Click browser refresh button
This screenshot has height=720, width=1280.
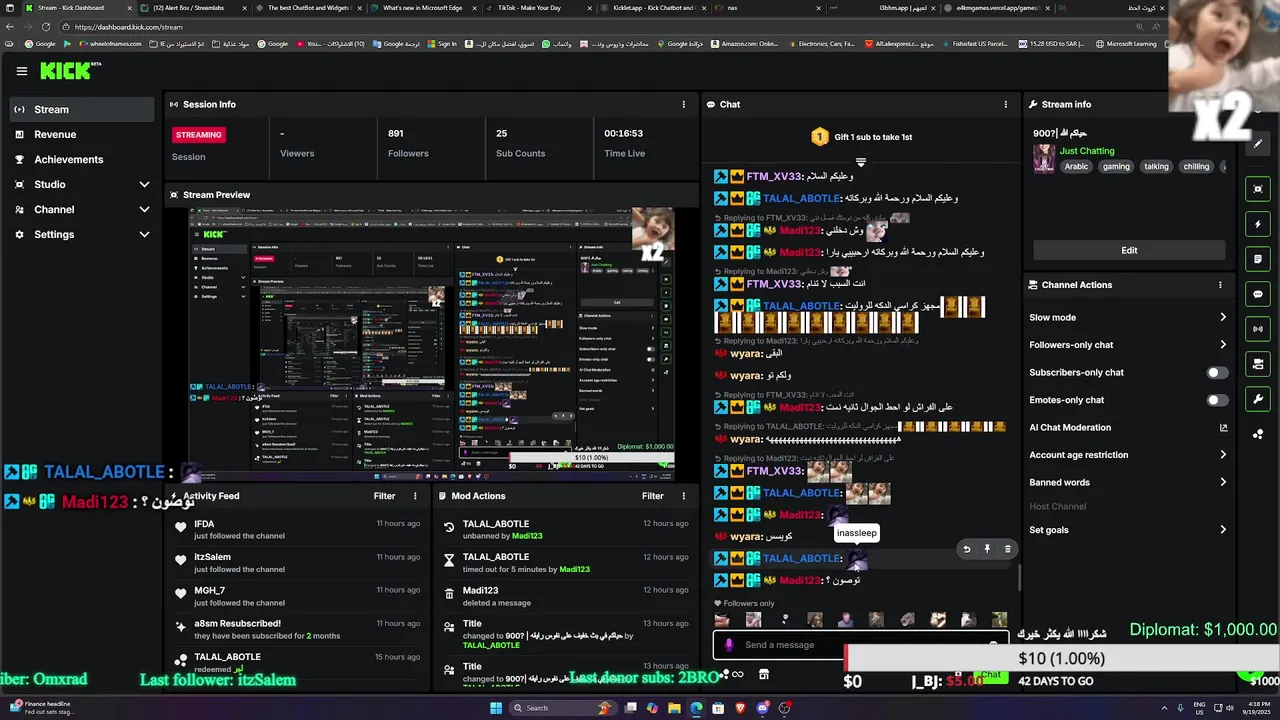point(46,27)
